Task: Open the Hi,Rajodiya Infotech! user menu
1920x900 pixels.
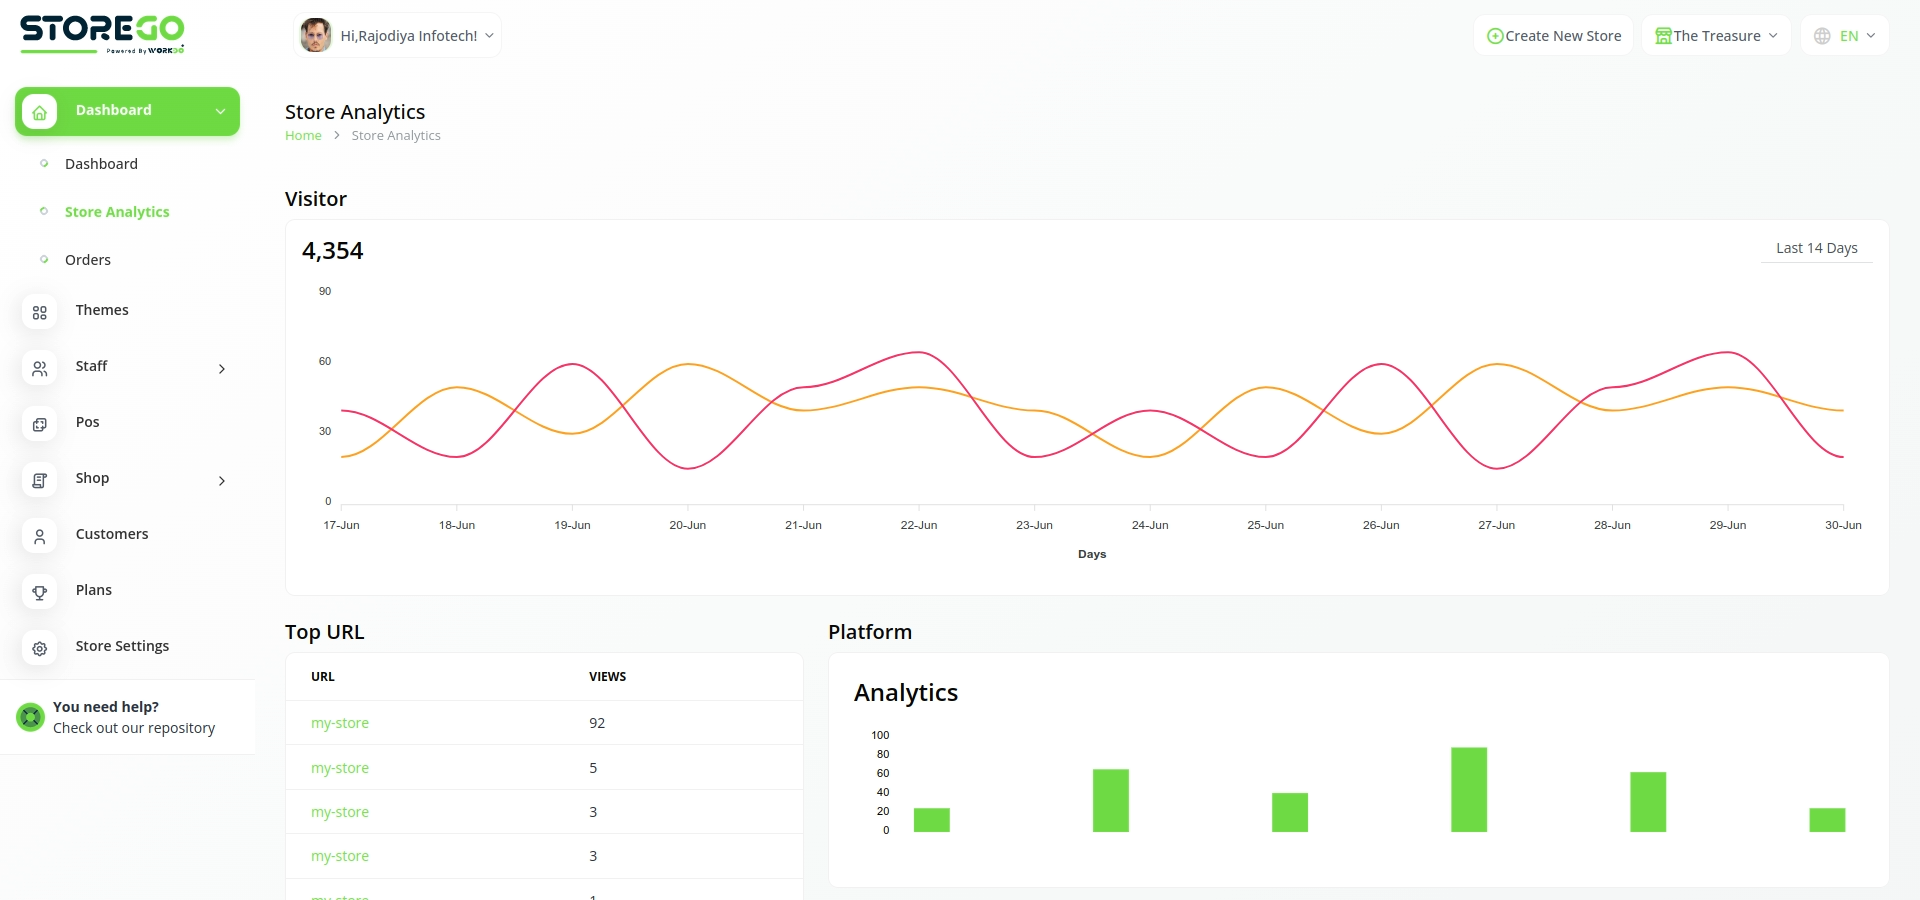Action: click(398, 36)
